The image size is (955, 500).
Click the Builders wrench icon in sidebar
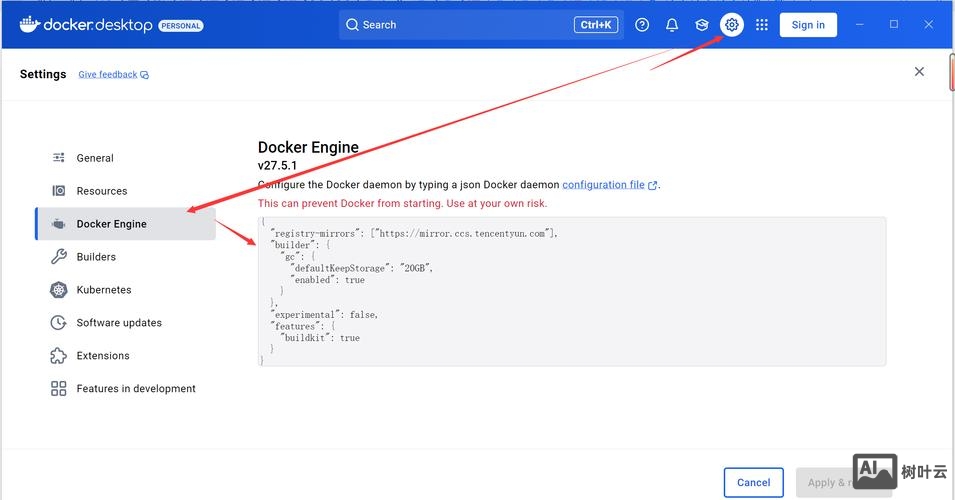click(58, 257)
